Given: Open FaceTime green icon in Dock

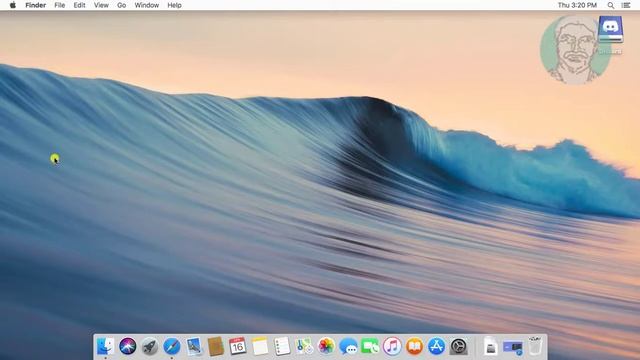Looking at the screenshot, I should tap(370, 347).
